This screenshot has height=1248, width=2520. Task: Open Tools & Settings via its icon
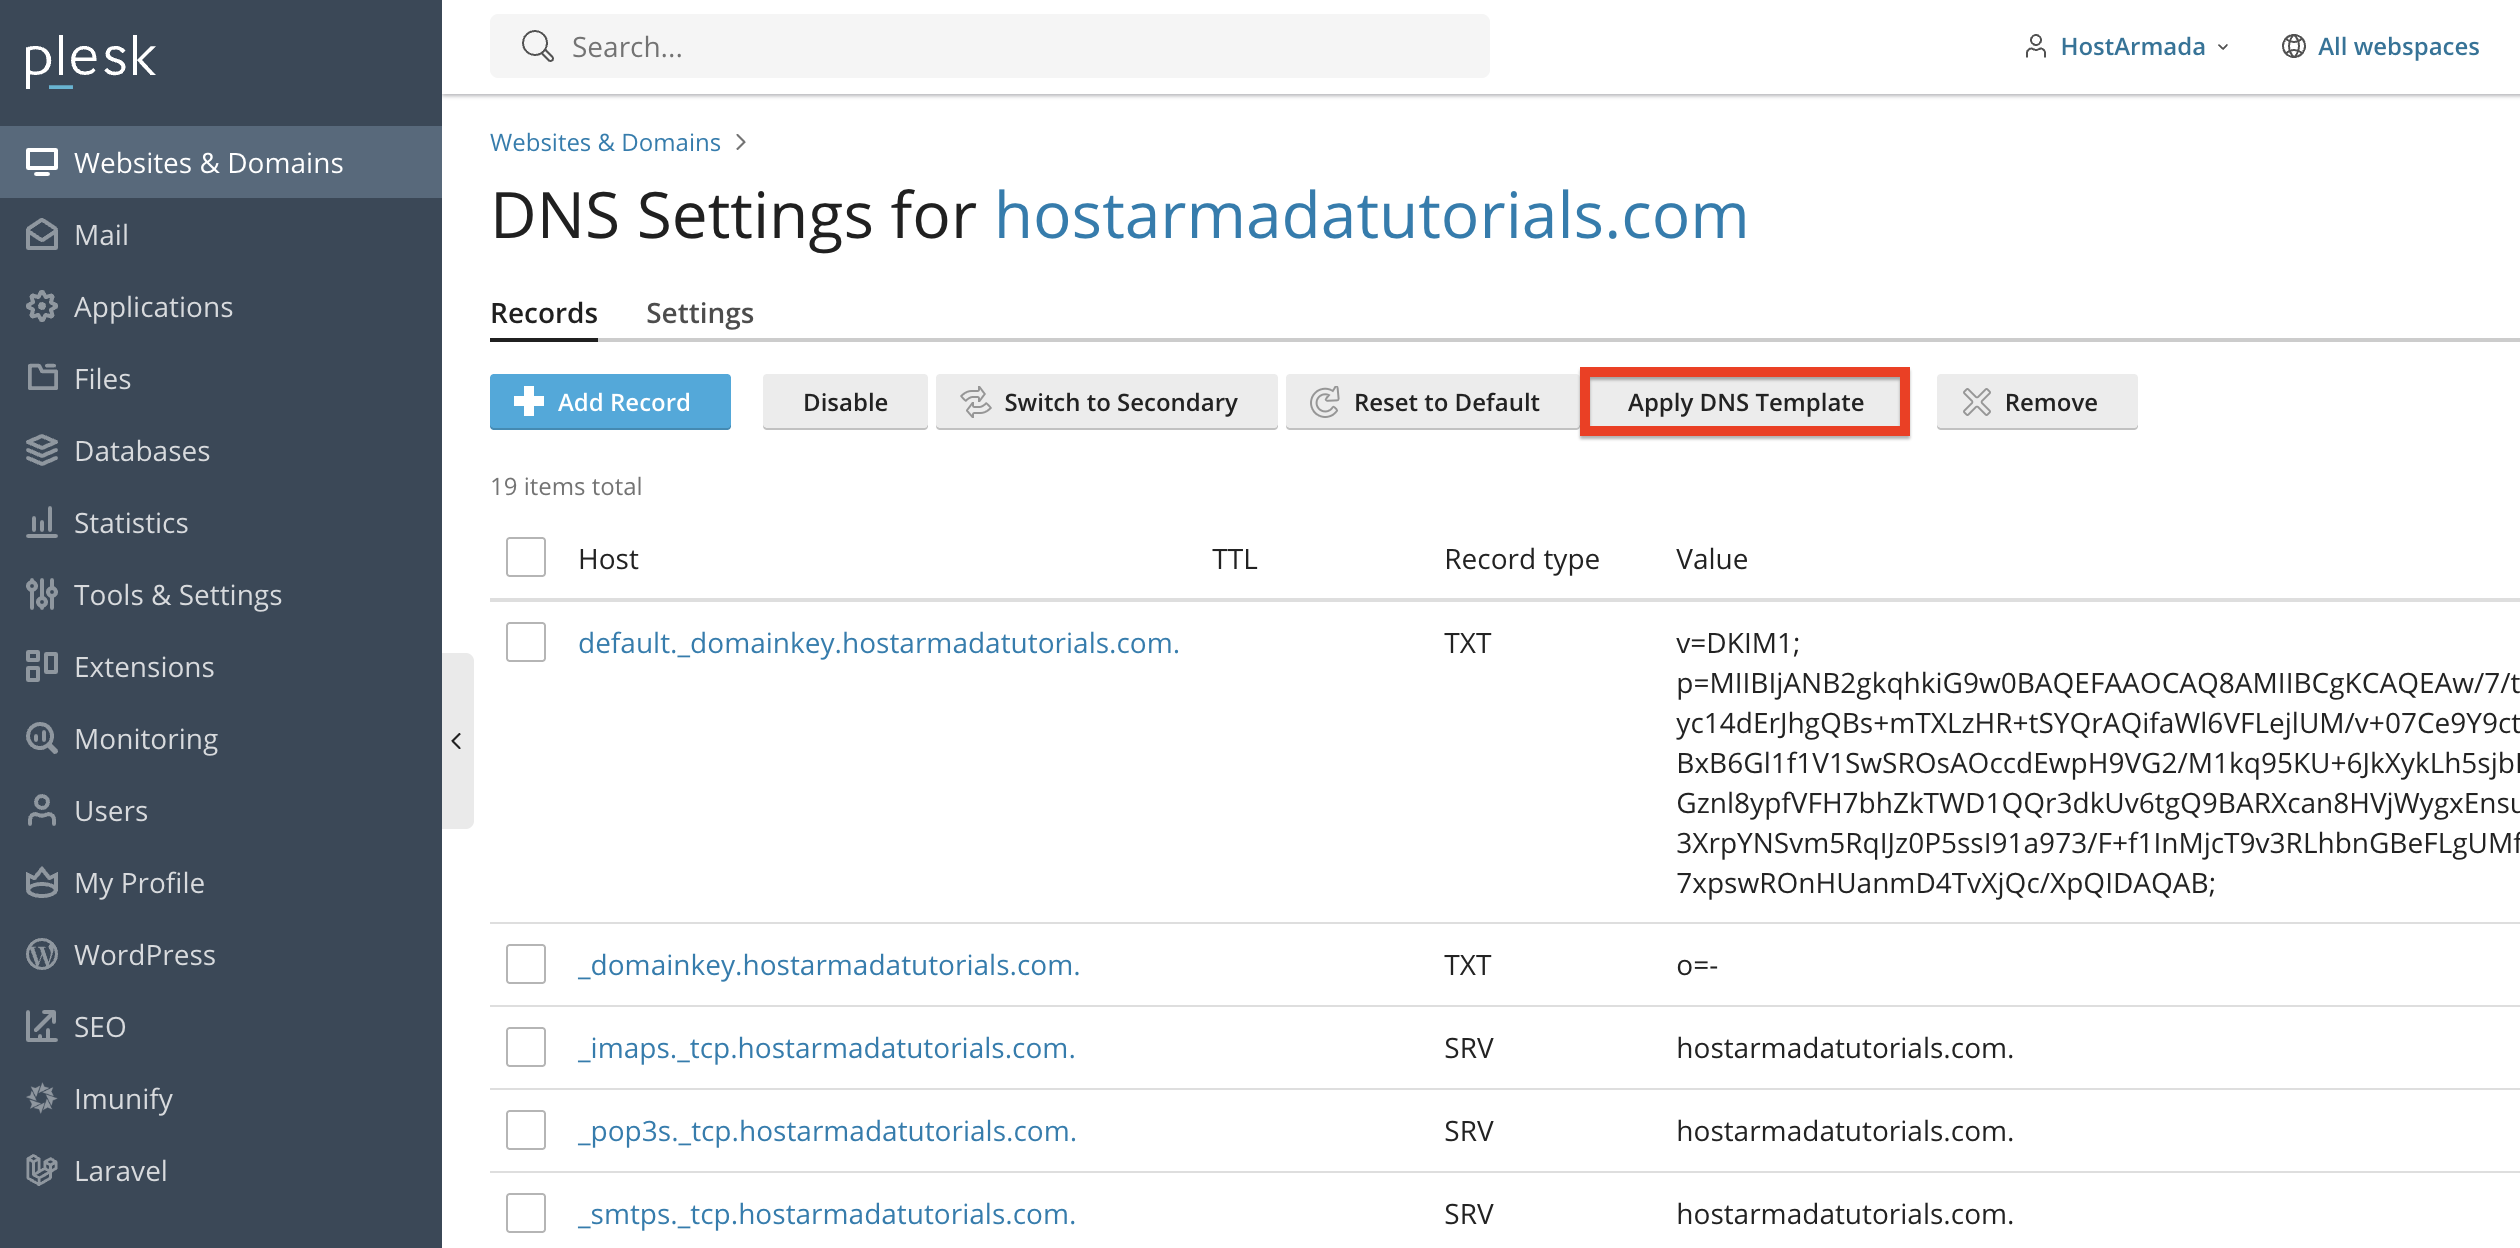pyautogui.click(x=42, y=594)
